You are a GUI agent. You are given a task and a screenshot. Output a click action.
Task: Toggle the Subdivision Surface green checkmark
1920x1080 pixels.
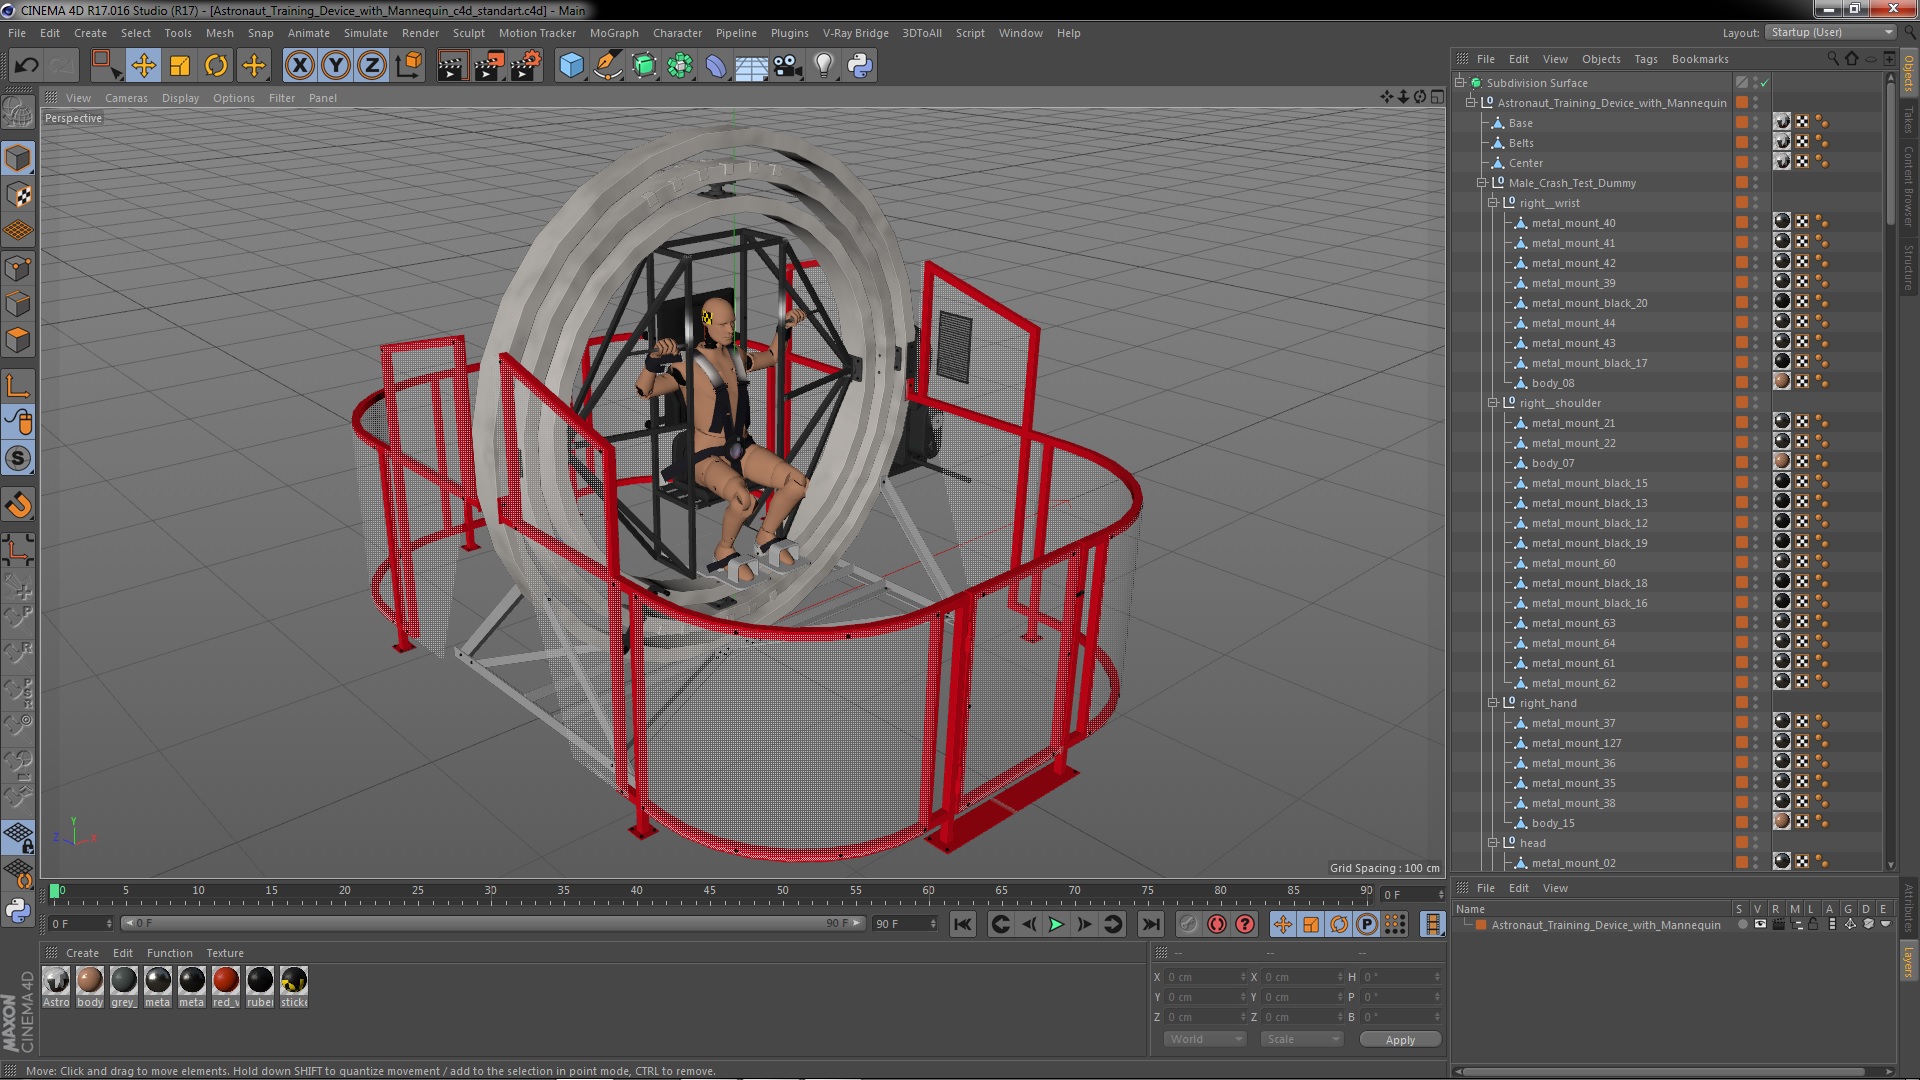pyautogui.click(x=1765, y=83)
